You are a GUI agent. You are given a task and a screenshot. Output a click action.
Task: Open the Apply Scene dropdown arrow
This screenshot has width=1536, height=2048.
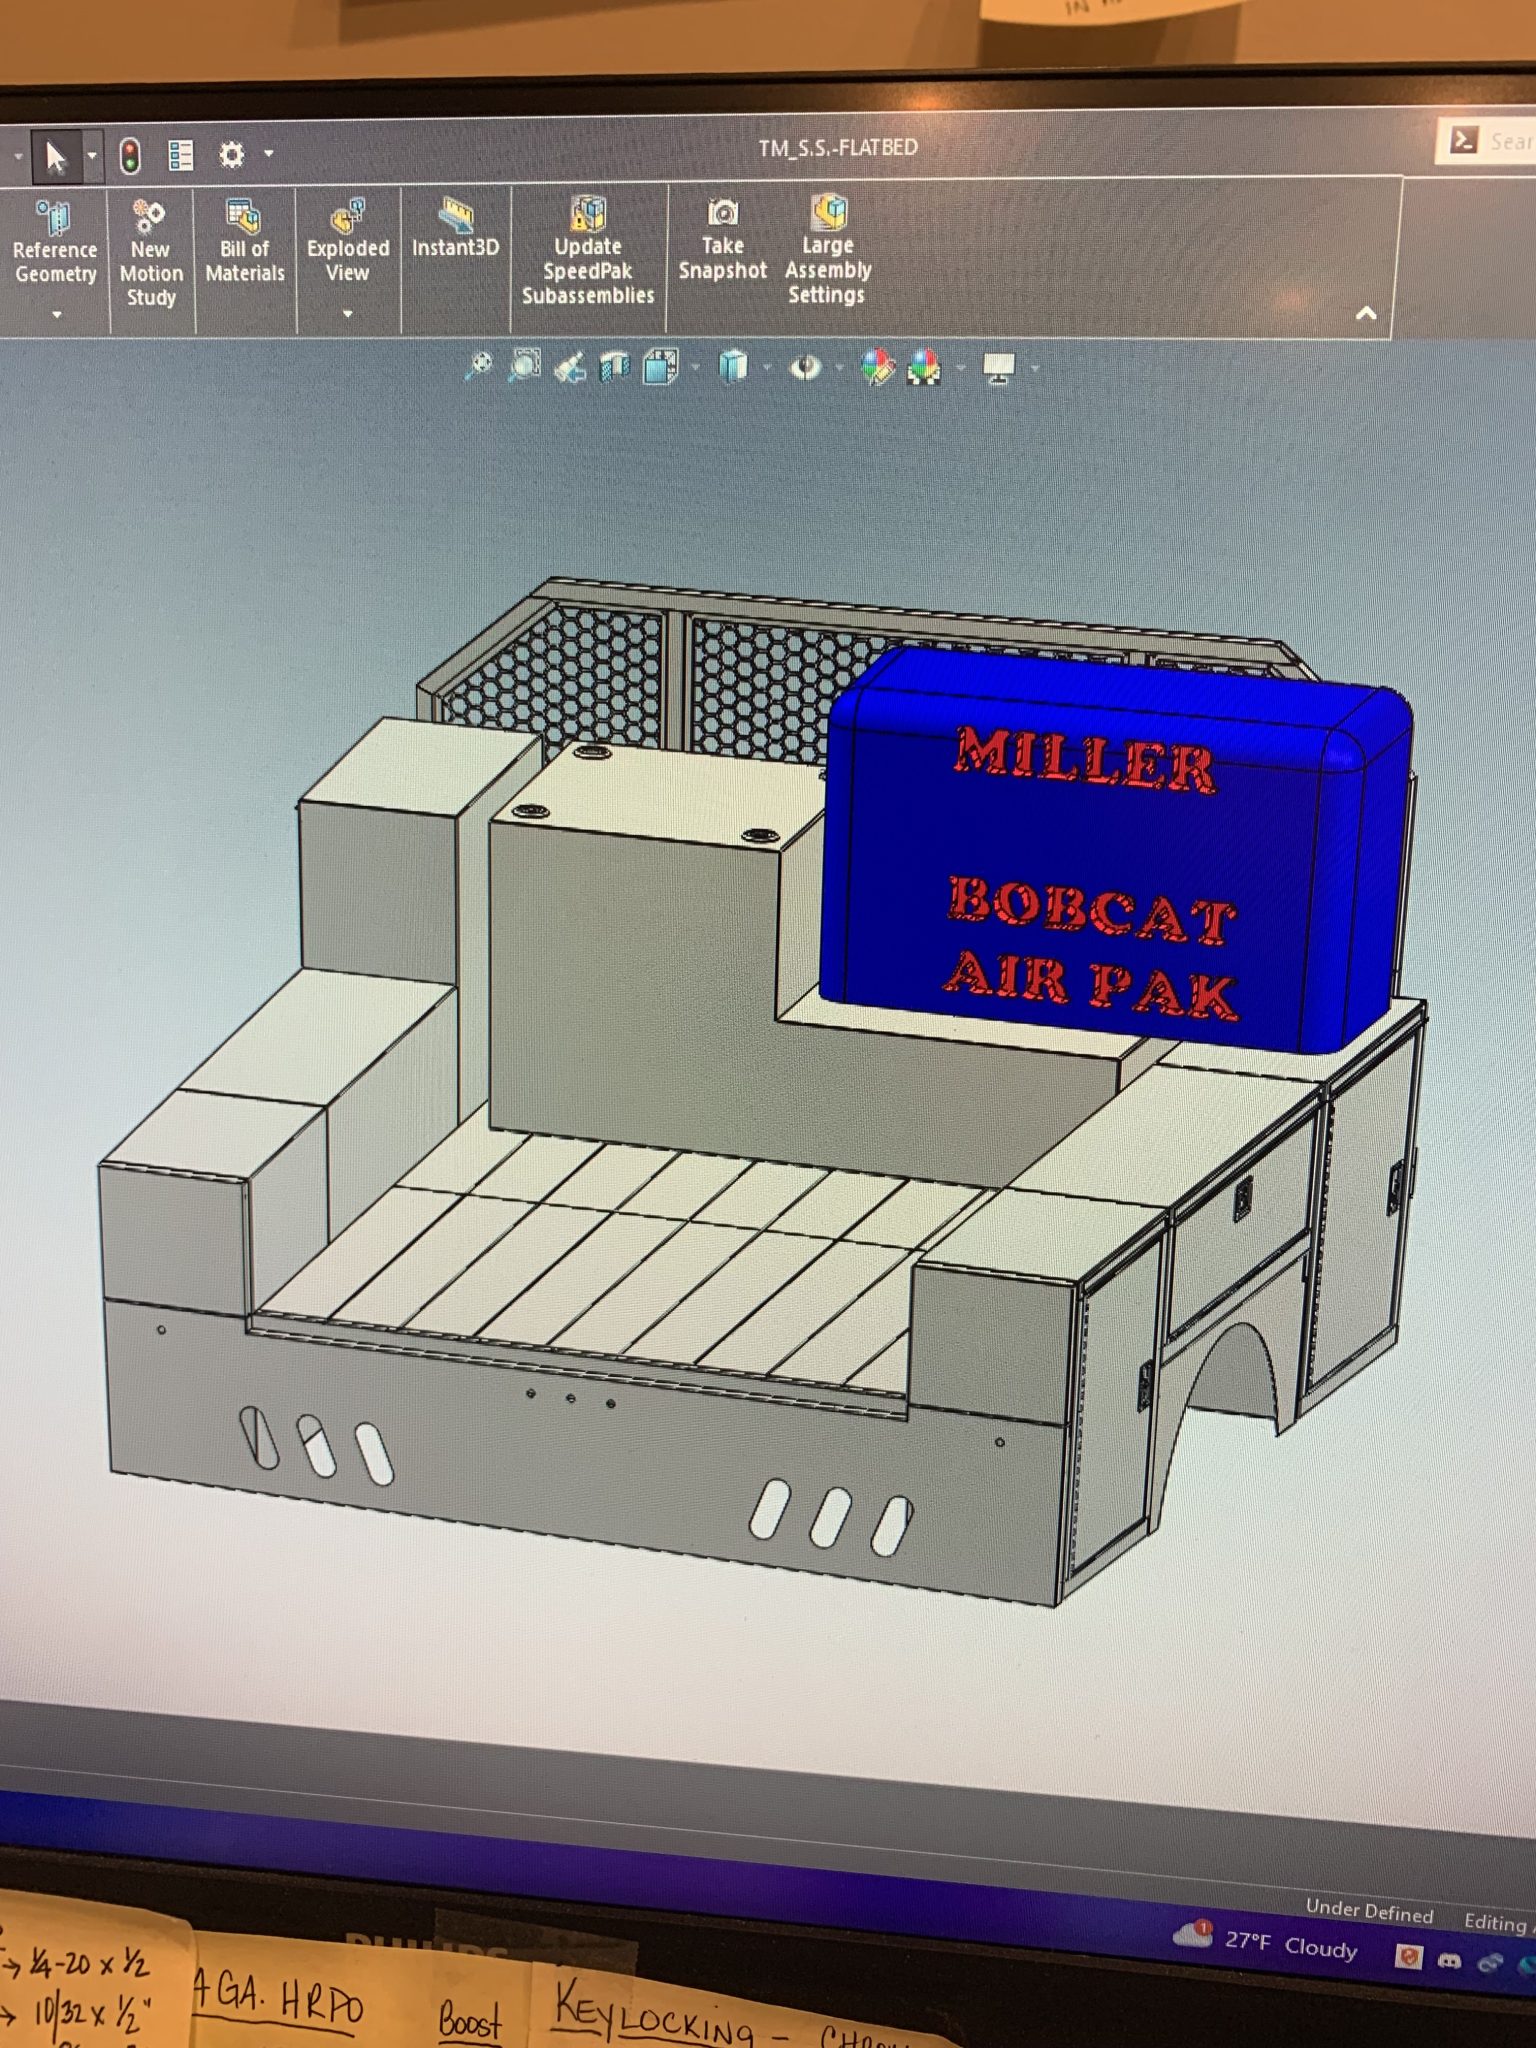pos(960,368)
